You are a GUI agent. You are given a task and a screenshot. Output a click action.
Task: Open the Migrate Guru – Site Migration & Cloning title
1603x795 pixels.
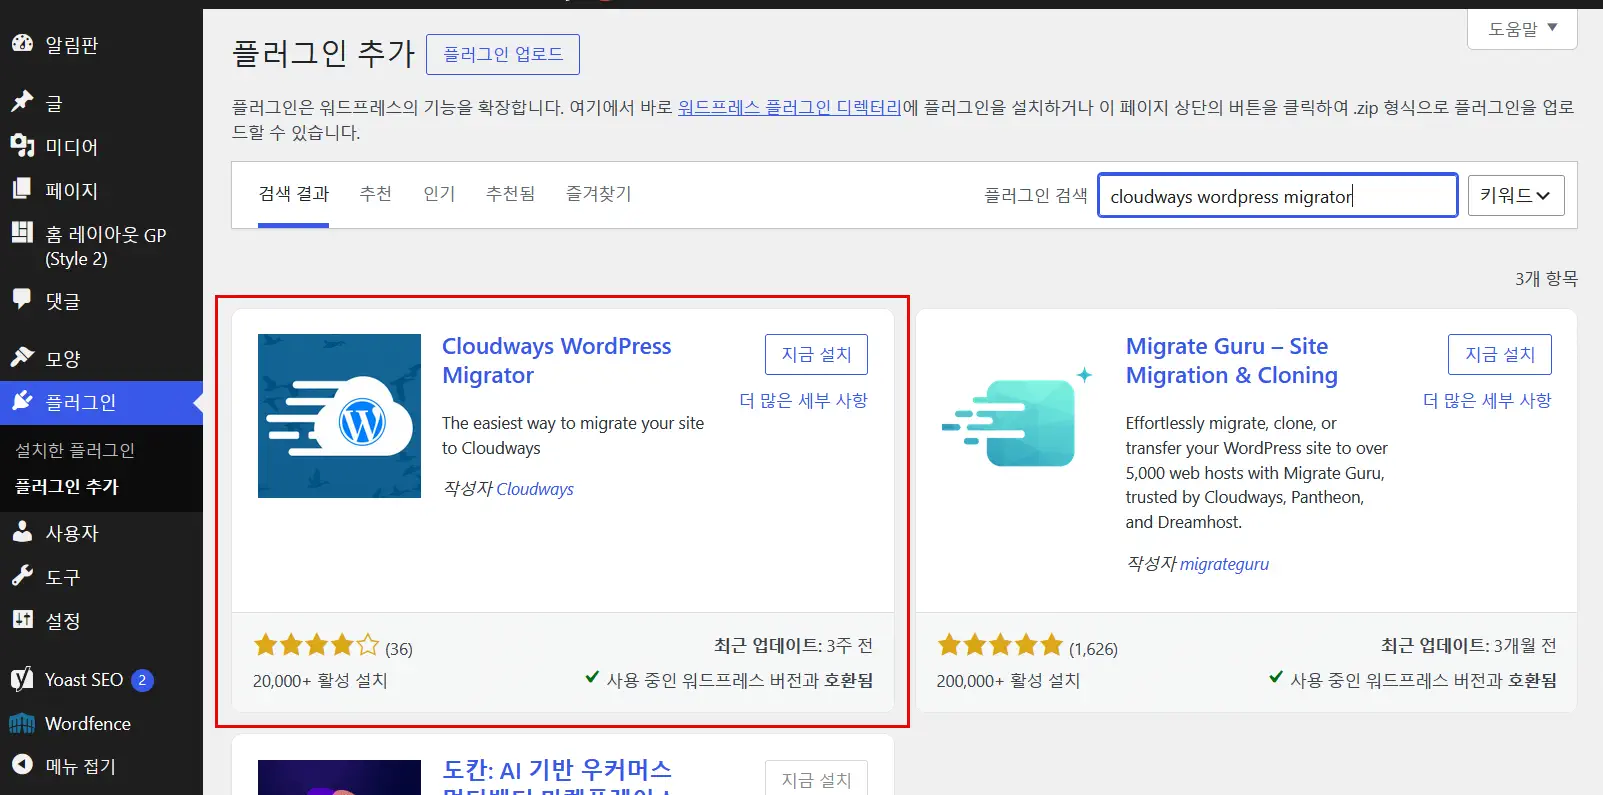coord(1232,360)
